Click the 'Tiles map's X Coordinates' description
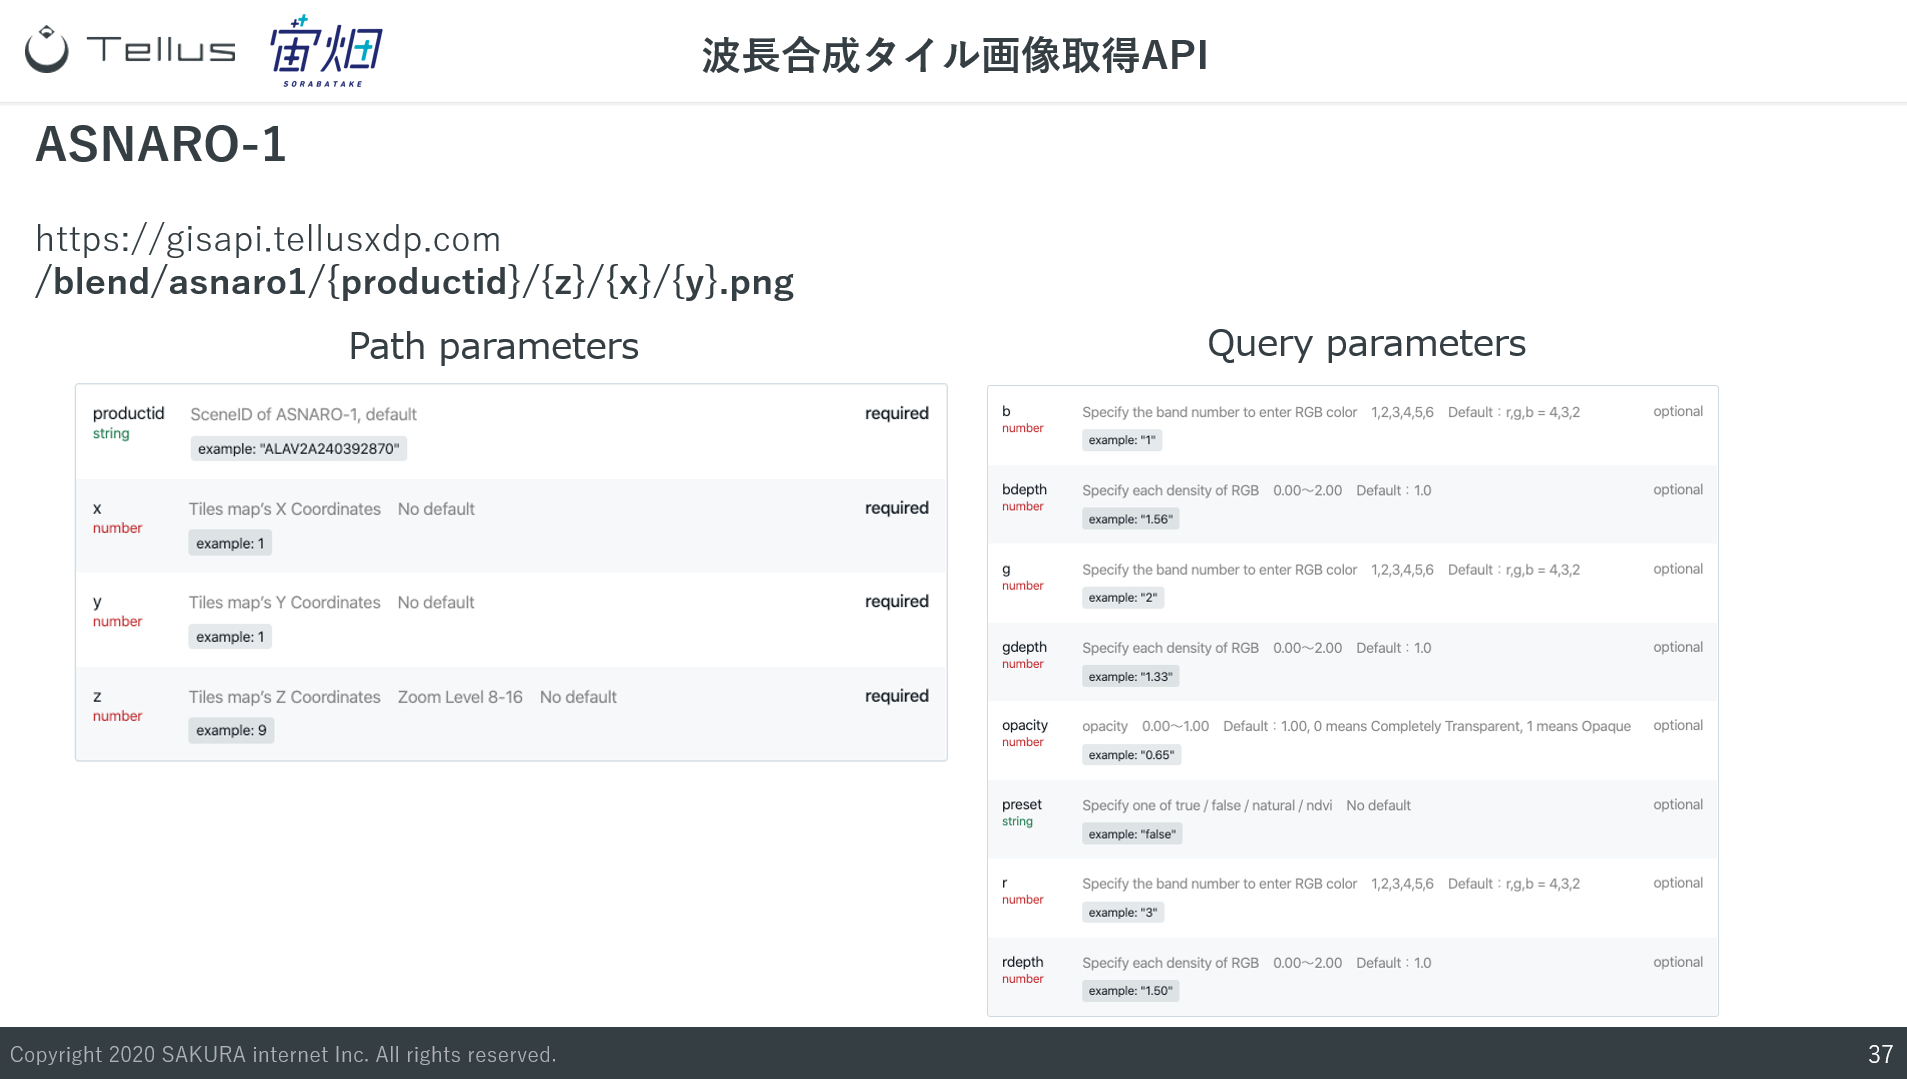The width and height of the screenshot is (1907, 1079). click(285, 509)
